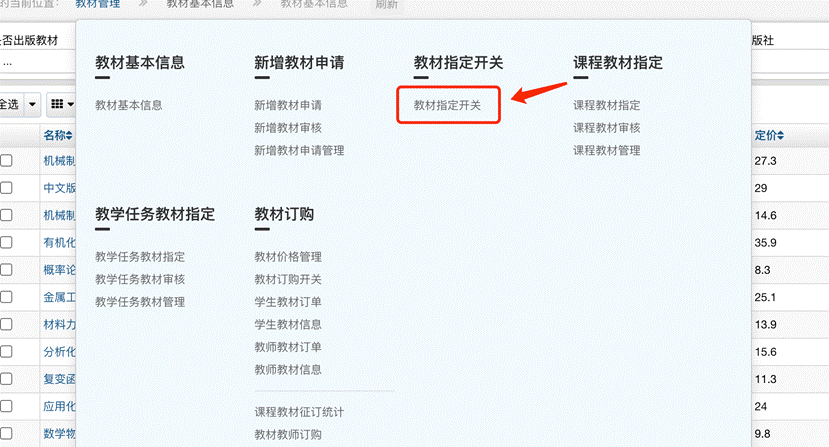Choose 课程教材审核 menu entry

point(606,128)
